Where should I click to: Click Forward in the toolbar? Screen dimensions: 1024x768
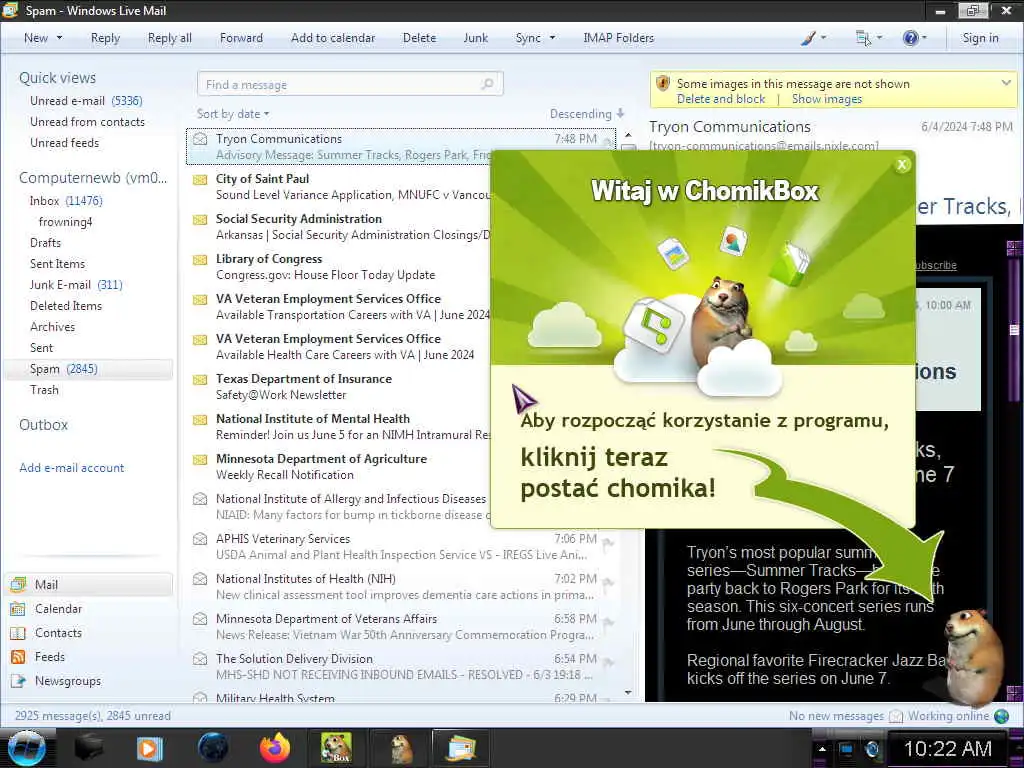(x=241, y=38)
